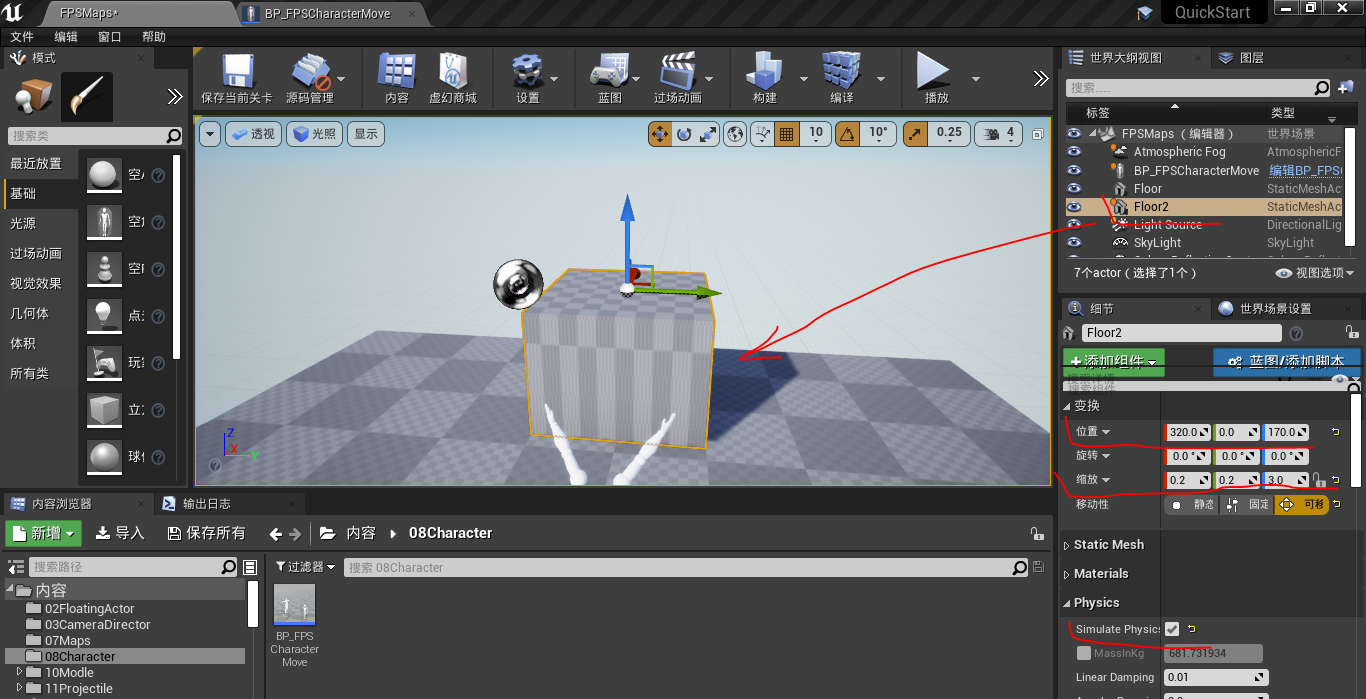Click the 显示 show button in viewport

pyautogui.click(x=366, y=134)
